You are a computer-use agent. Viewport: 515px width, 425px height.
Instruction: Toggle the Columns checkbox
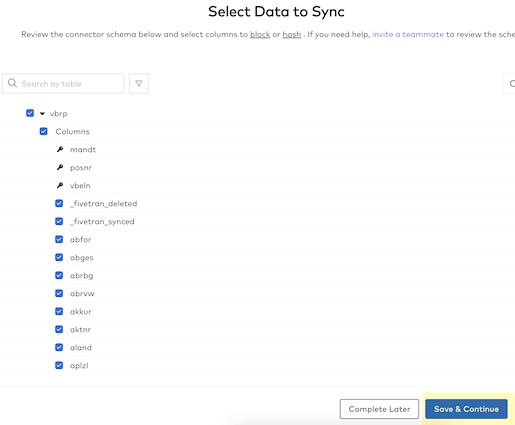coord(43,131)
